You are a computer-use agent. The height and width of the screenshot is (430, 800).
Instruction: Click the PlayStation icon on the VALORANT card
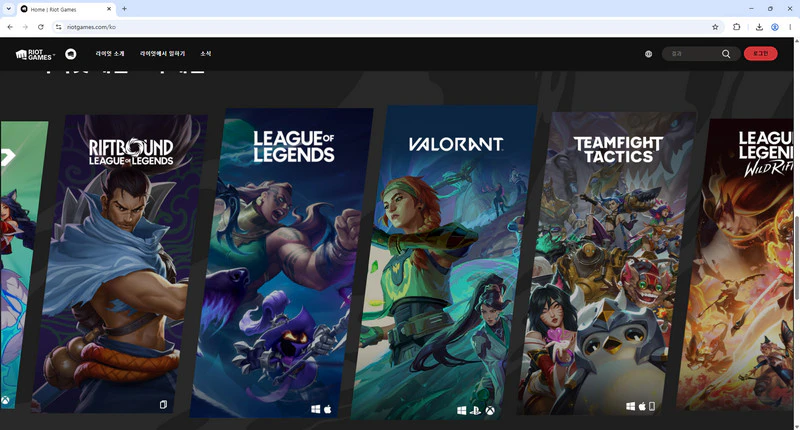tap(476, 411)
